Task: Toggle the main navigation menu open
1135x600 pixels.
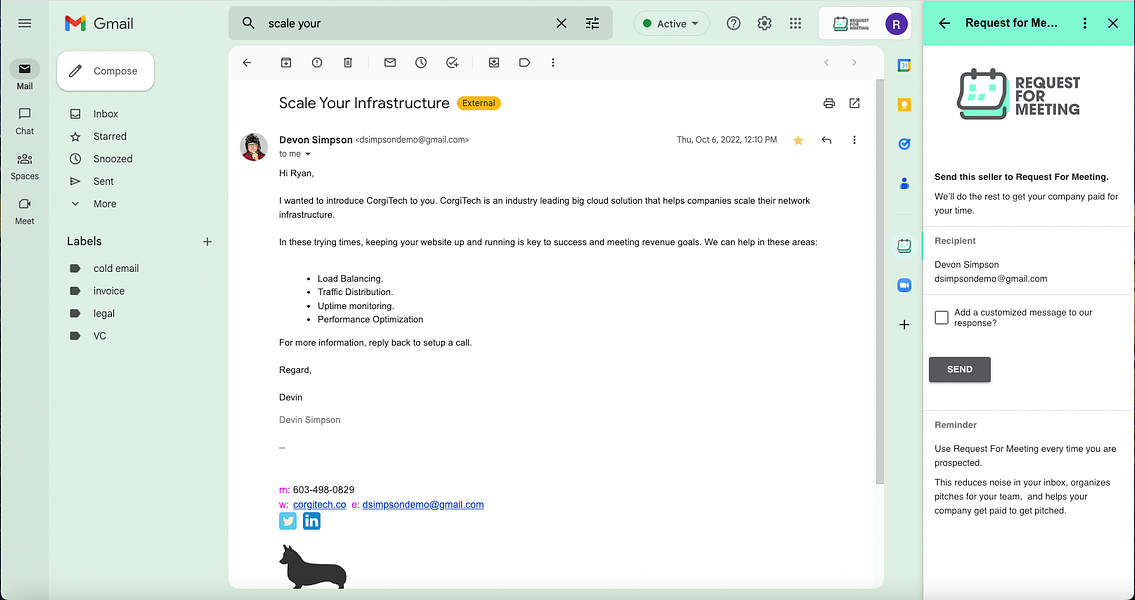Action: (x=24, y=23)
